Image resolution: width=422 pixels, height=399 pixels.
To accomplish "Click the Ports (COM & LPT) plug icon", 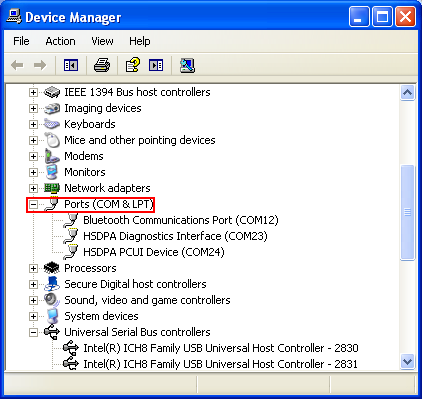I will point(52,204).
